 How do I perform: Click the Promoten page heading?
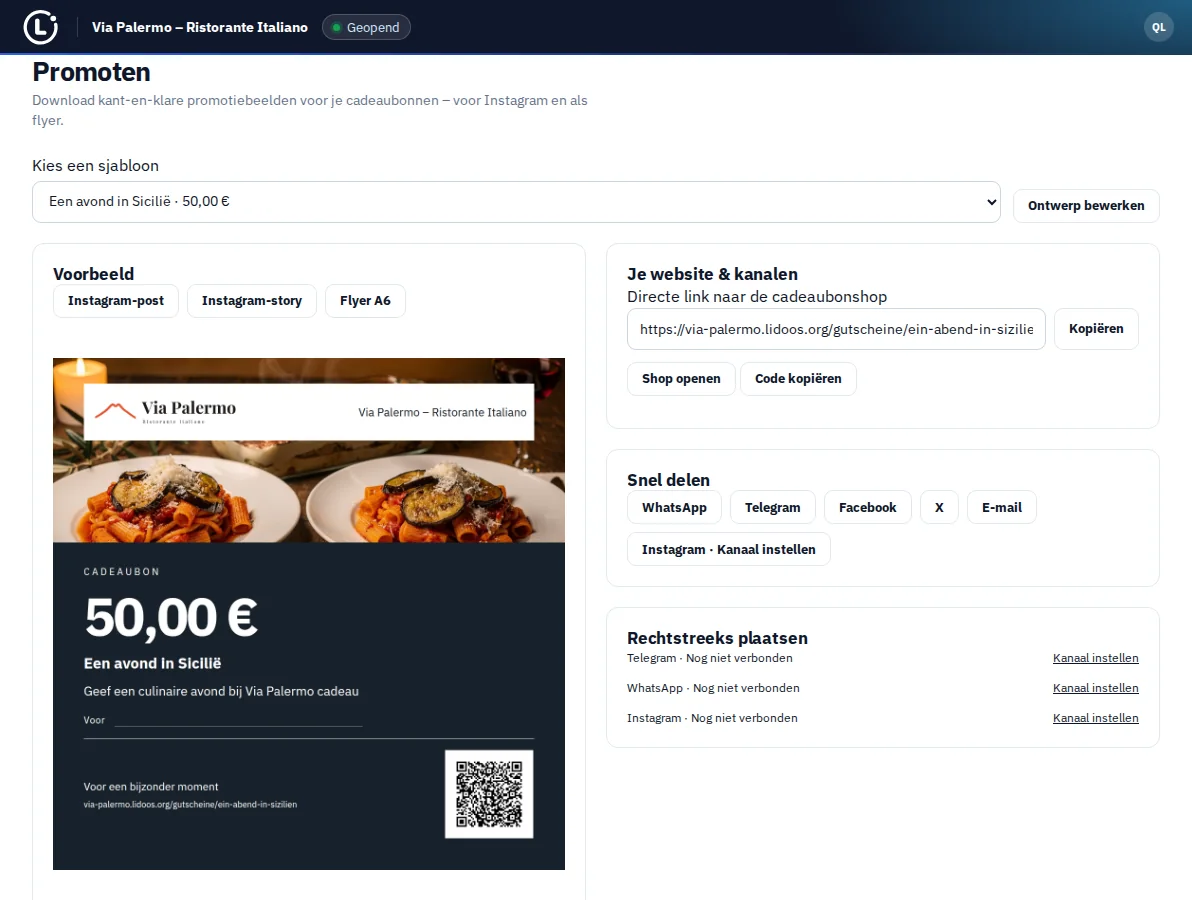pos(91,72)
